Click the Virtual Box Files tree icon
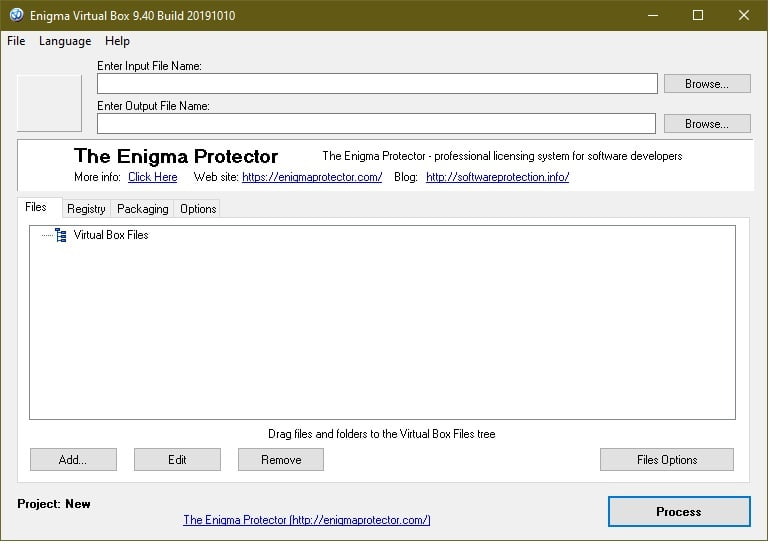770x544 pixels. [x=61, y=235]
